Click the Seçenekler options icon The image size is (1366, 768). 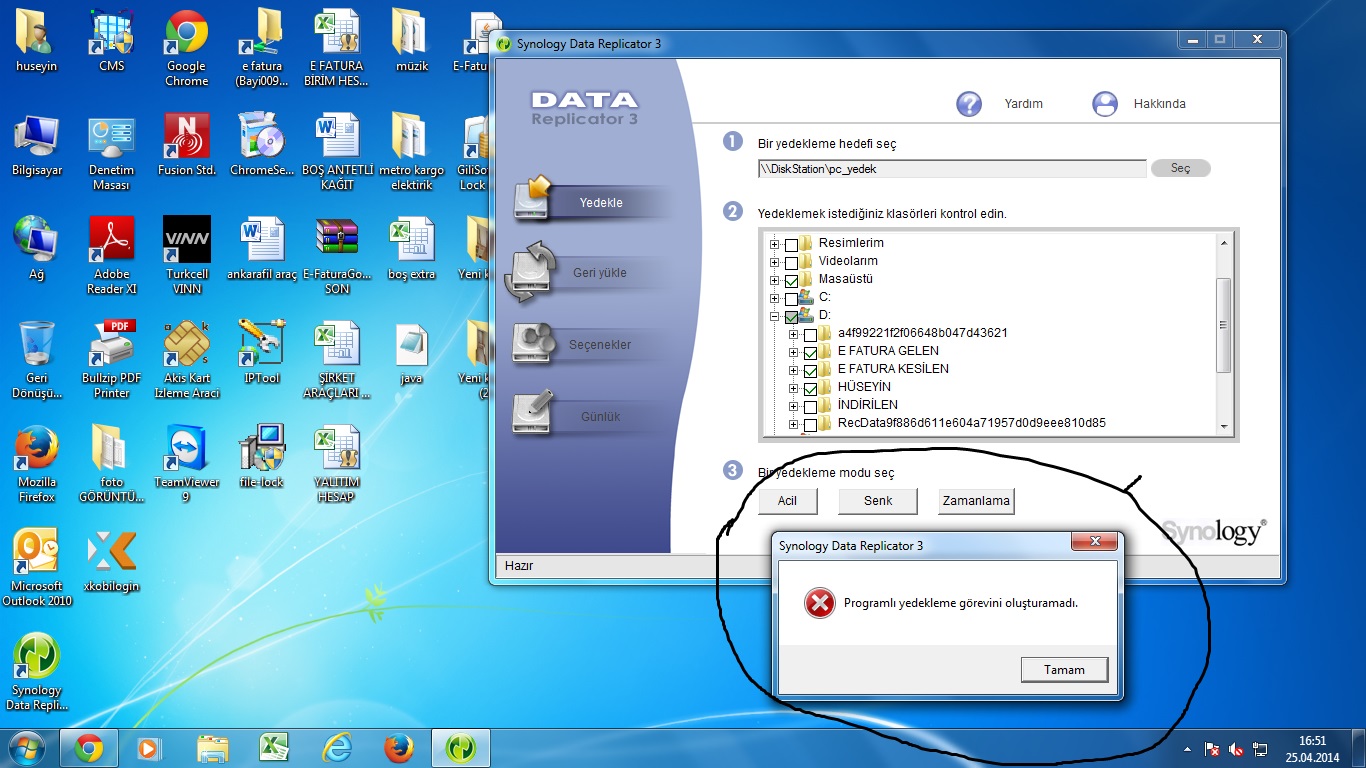coord(534,343)
